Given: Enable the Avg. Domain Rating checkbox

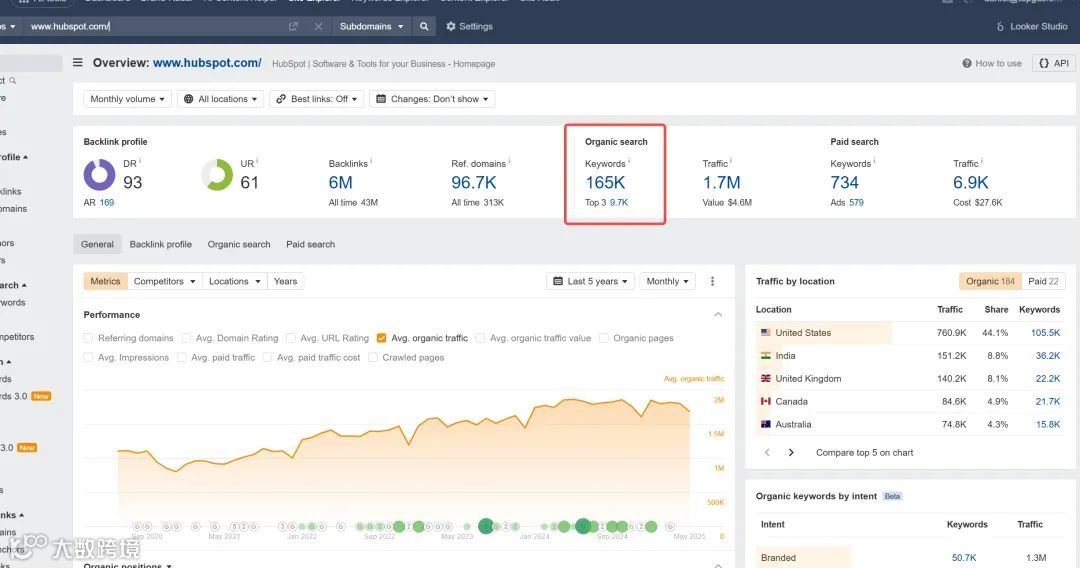Looking at the screenshot, I should pyautogui.click(x=186, y=338).
